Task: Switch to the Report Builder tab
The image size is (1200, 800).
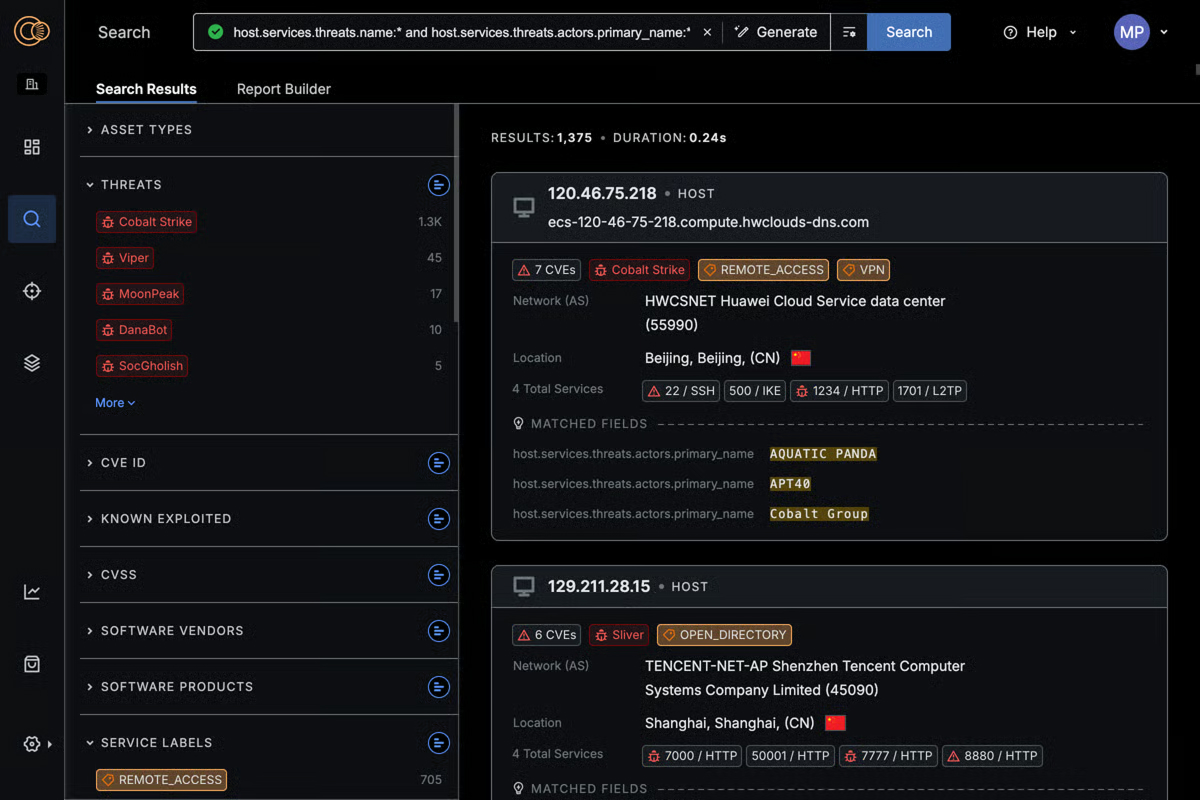Action: point(283,89)
